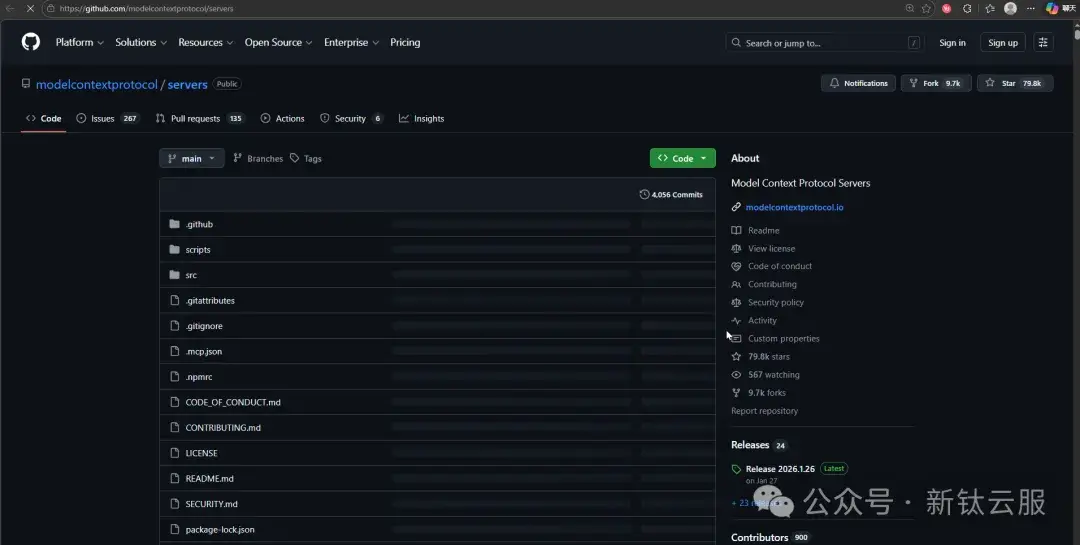Screen dimensions: 1080x545
Task: Open Release 2026.1.26 latest release
Action: point(780,469)
